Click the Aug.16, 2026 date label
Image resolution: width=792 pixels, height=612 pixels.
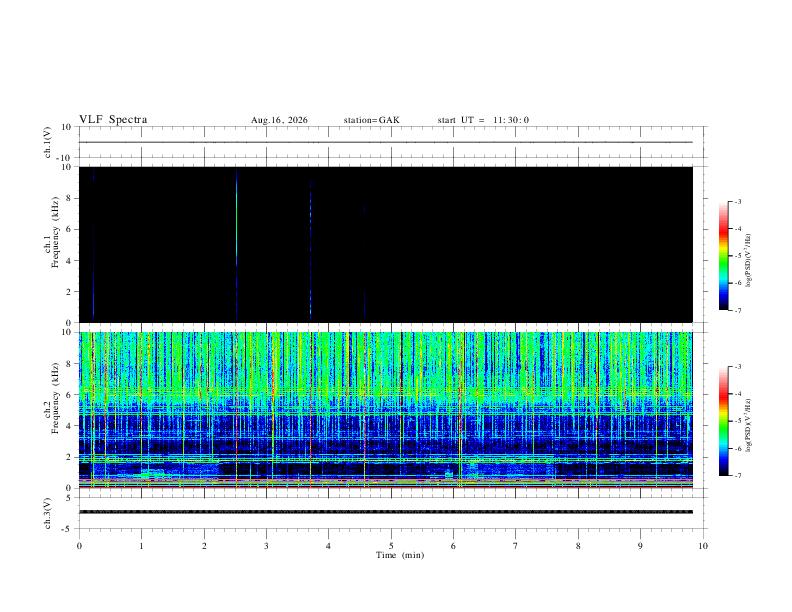(x=279, y=120)
